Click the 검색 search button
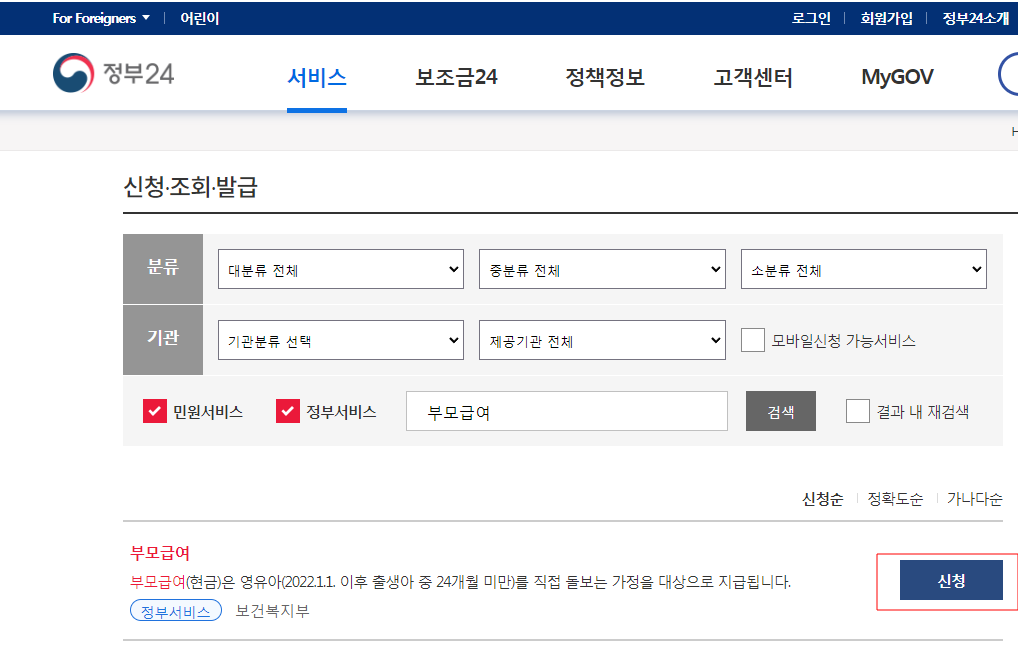The width and height of the screenshot is (1018, 669). tap(780, 410)
